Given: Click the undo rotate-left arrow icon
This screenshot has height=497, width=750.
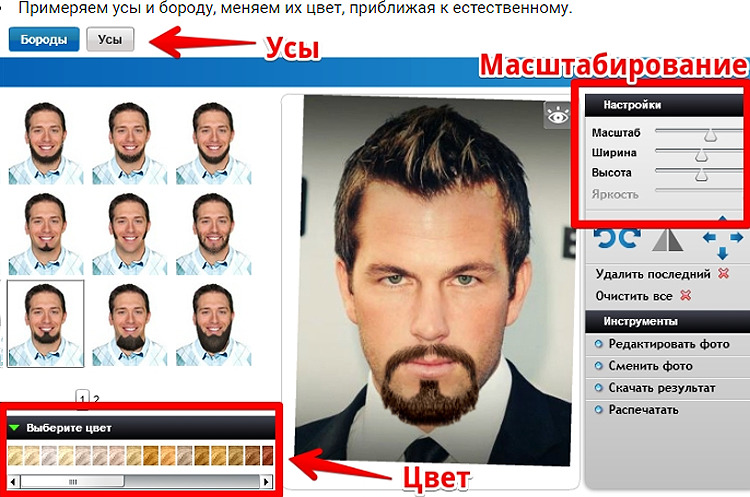Looking at the screenshot, I should 605,237.
